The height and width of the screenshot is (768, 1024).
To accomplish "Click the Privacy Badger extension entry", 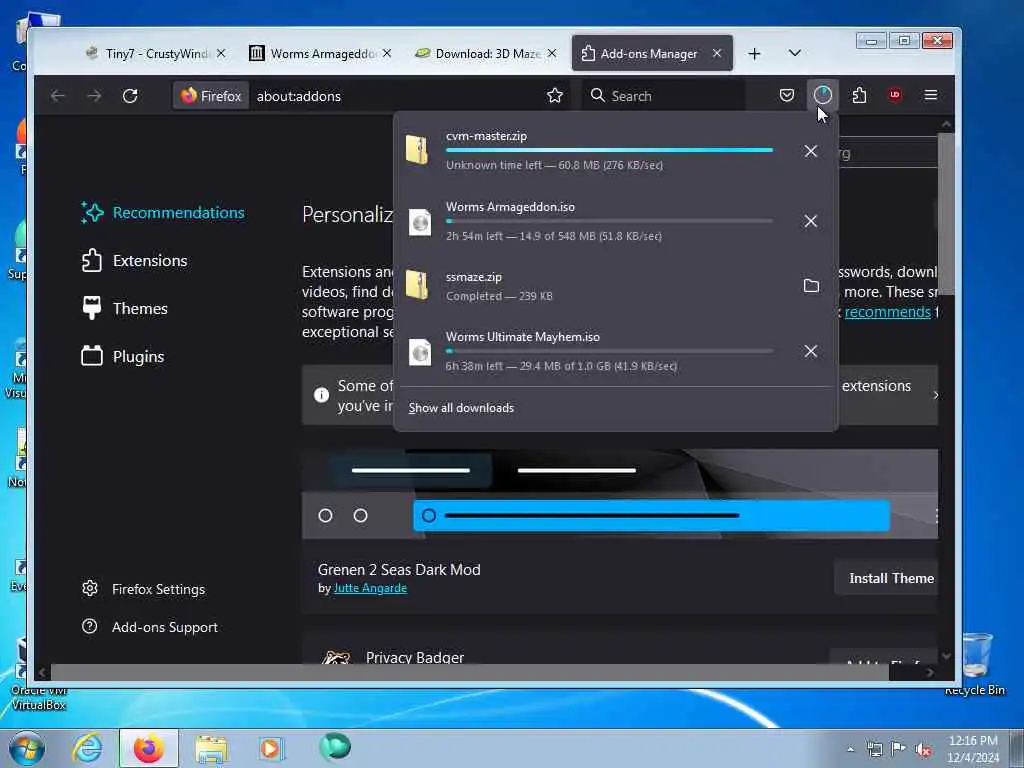I will click(x=415, y=657).
